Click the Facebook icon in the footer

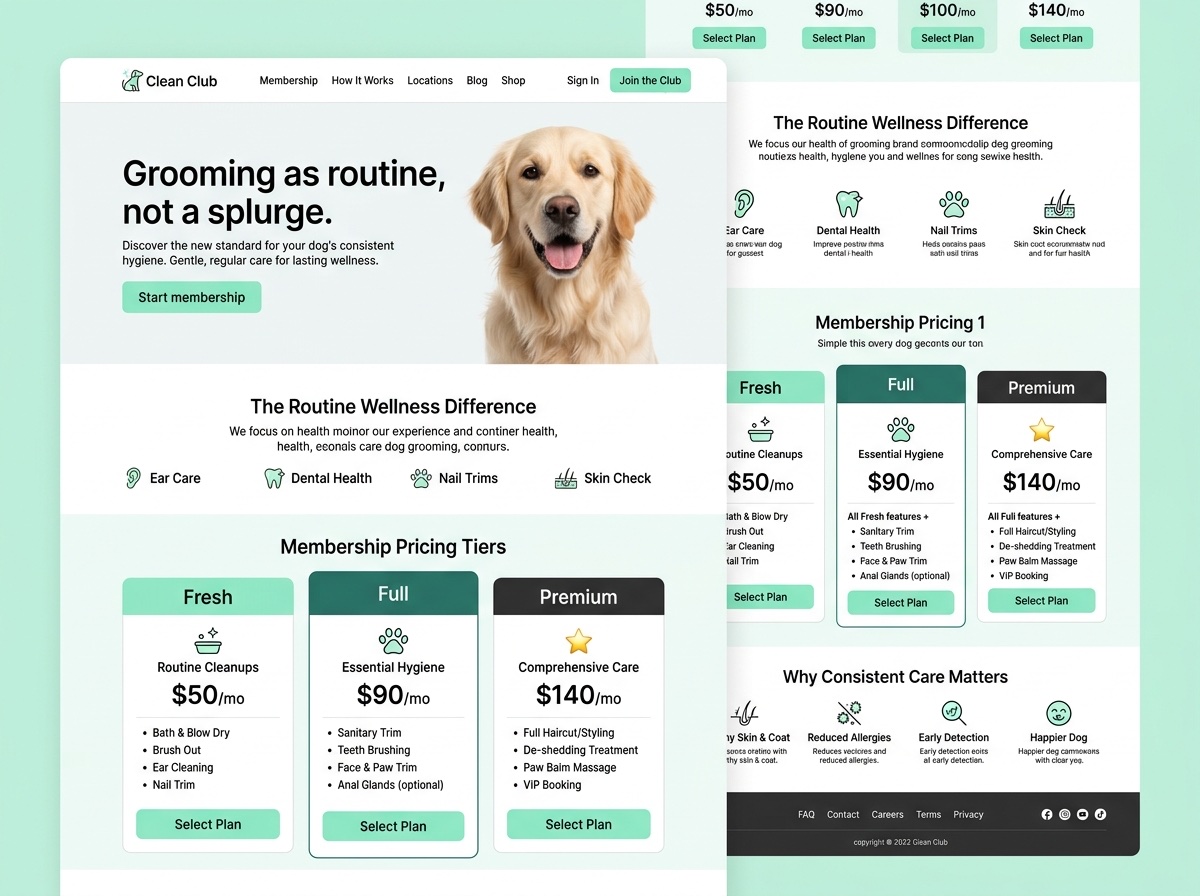[x=1047, y=815]
